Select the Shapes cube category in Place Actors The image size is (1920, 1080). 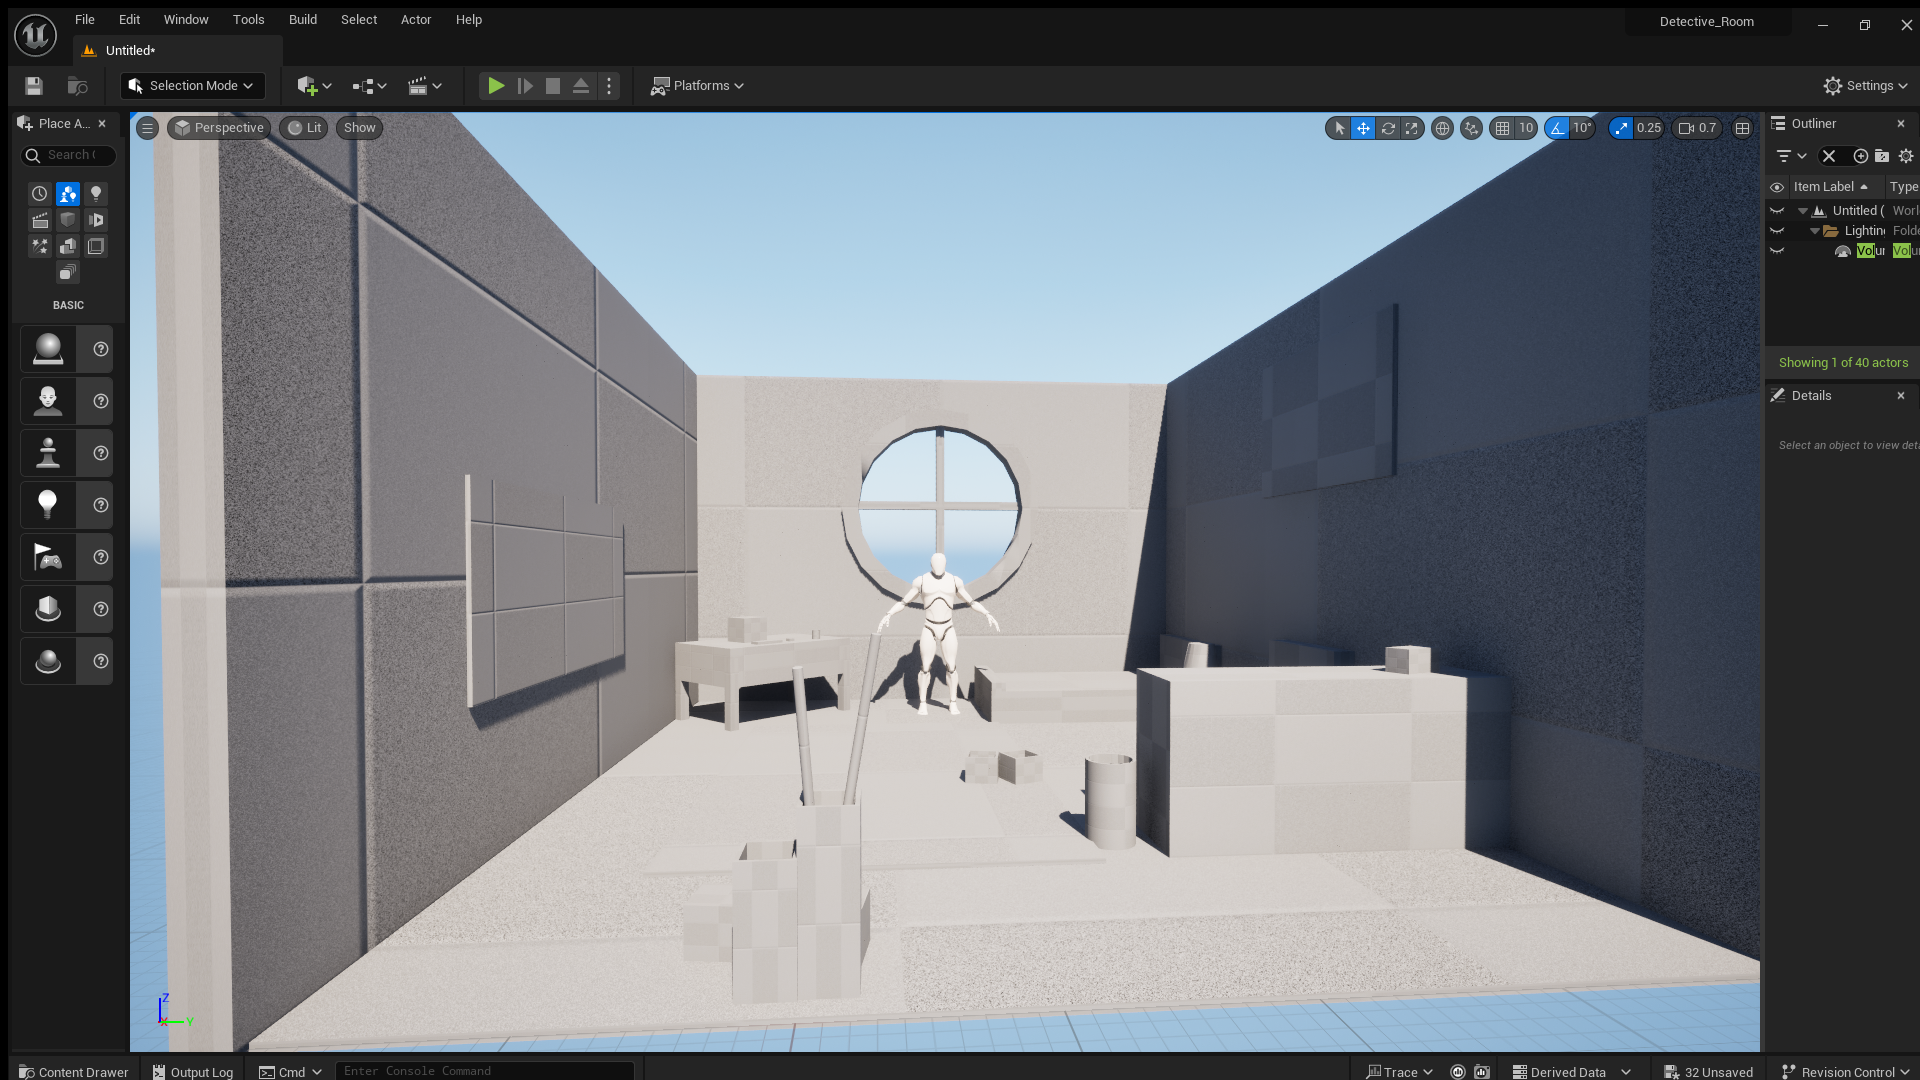coord(67,220)
